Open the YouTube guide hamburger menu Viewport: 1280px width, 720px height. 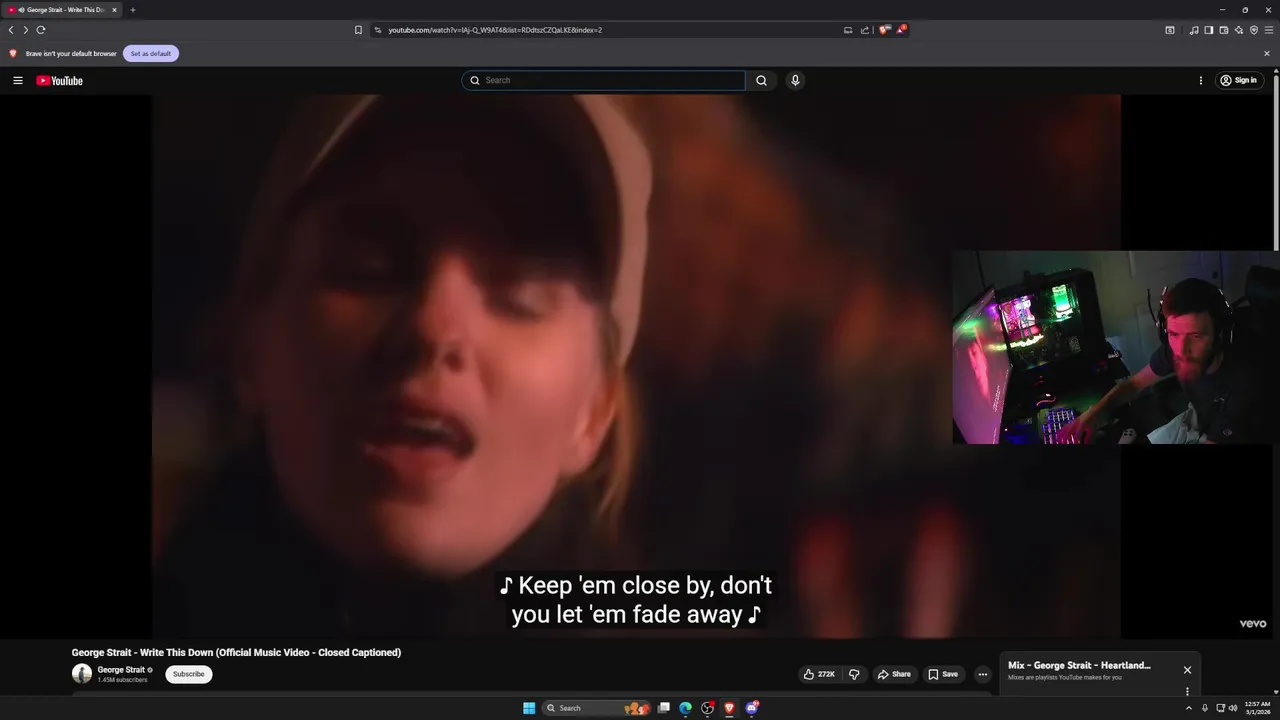(17, 80)
